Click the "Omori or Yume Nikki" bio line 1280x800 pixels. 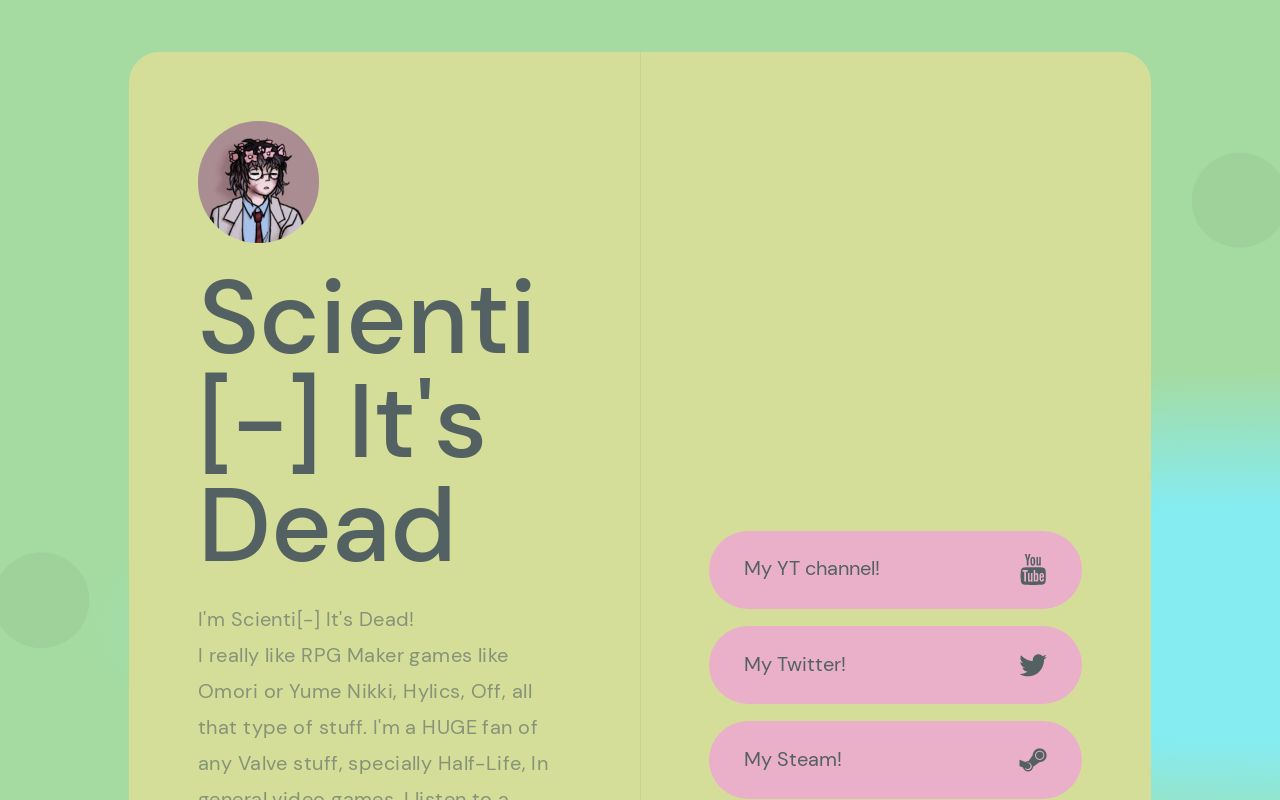click(x=365, y=691)
